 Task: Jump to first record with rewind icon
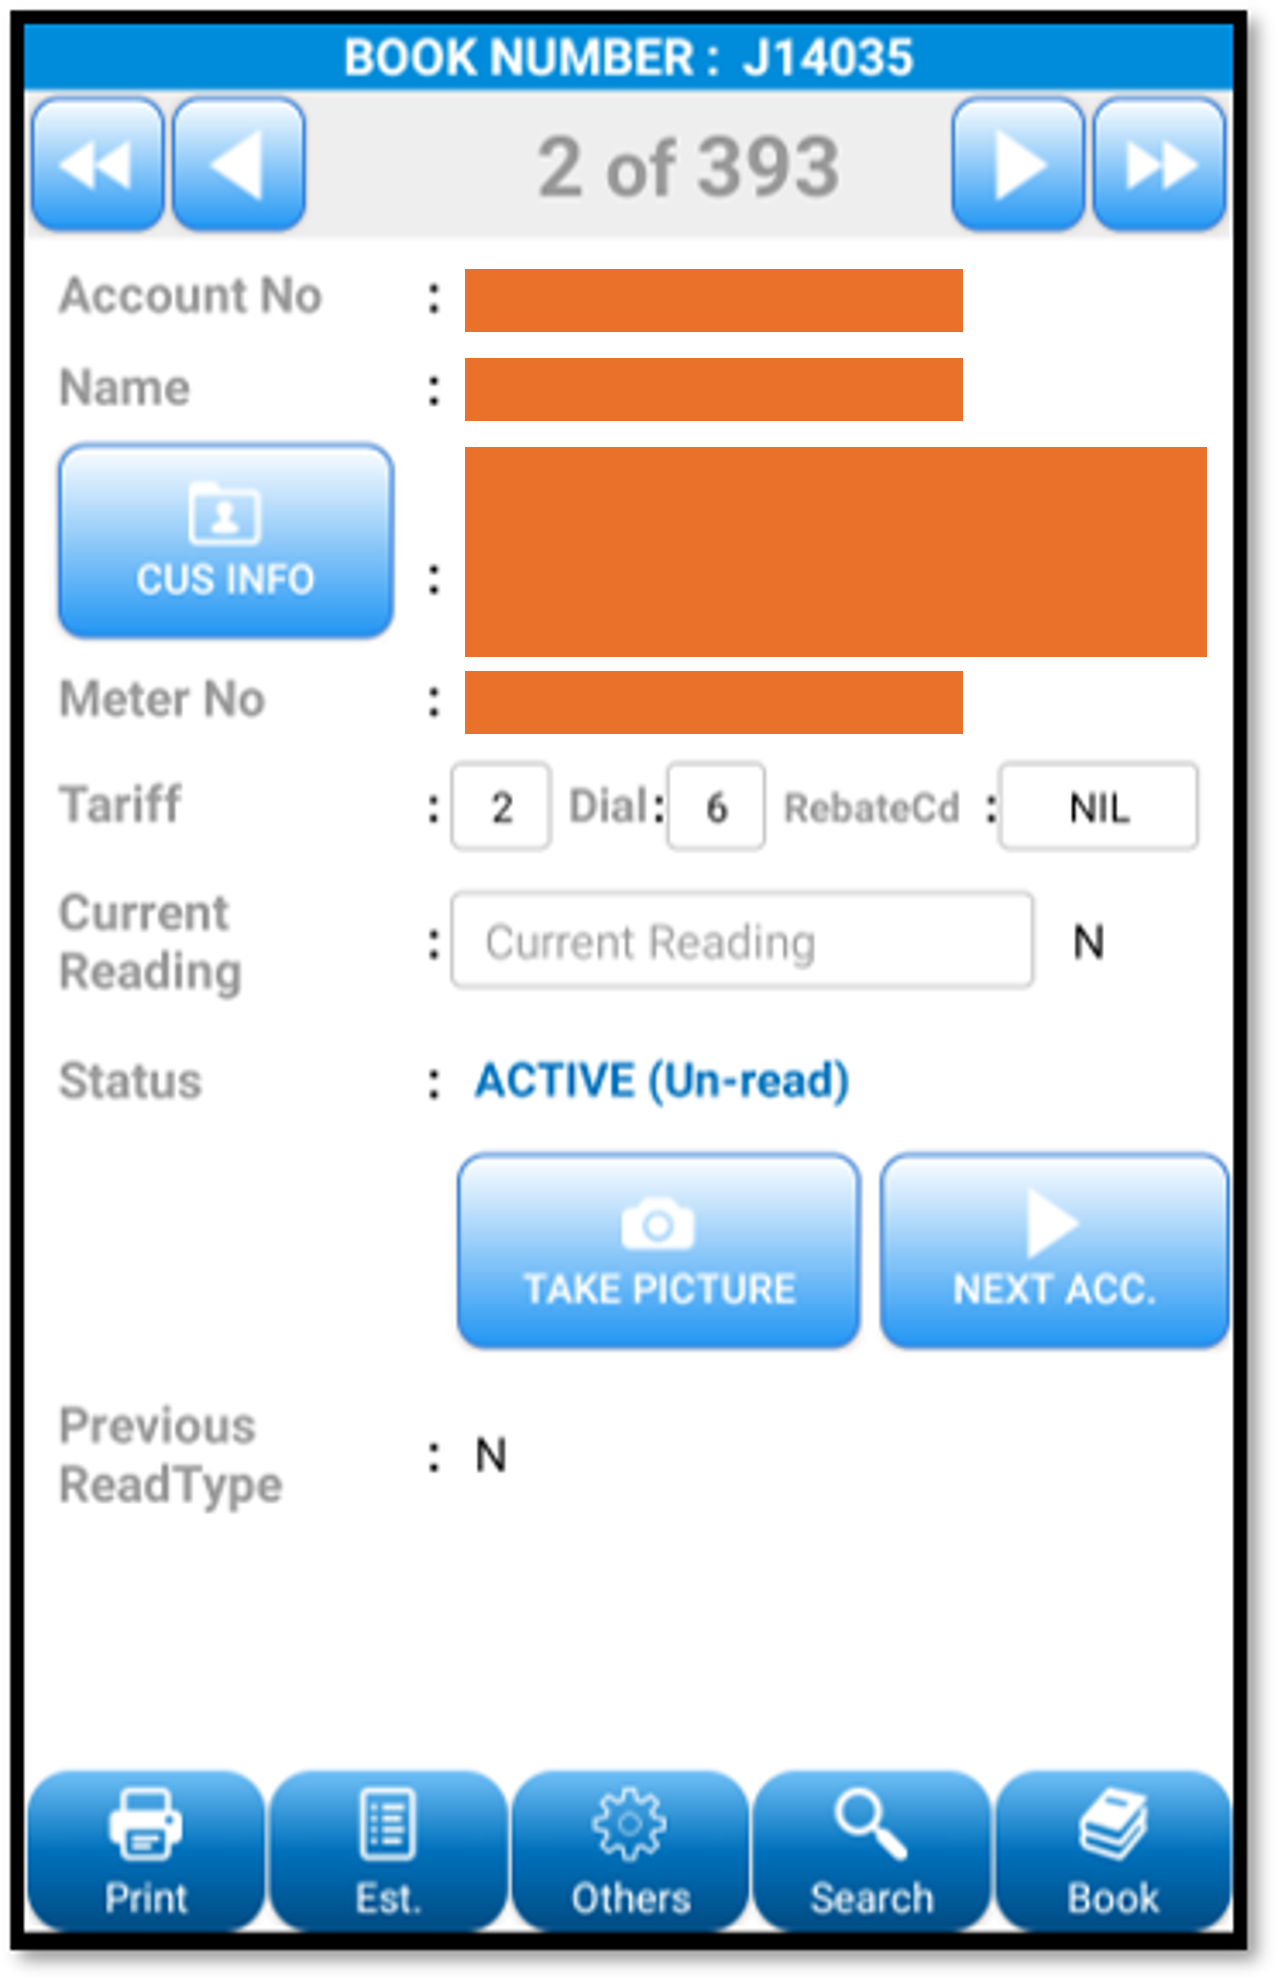tap(98, 165)
